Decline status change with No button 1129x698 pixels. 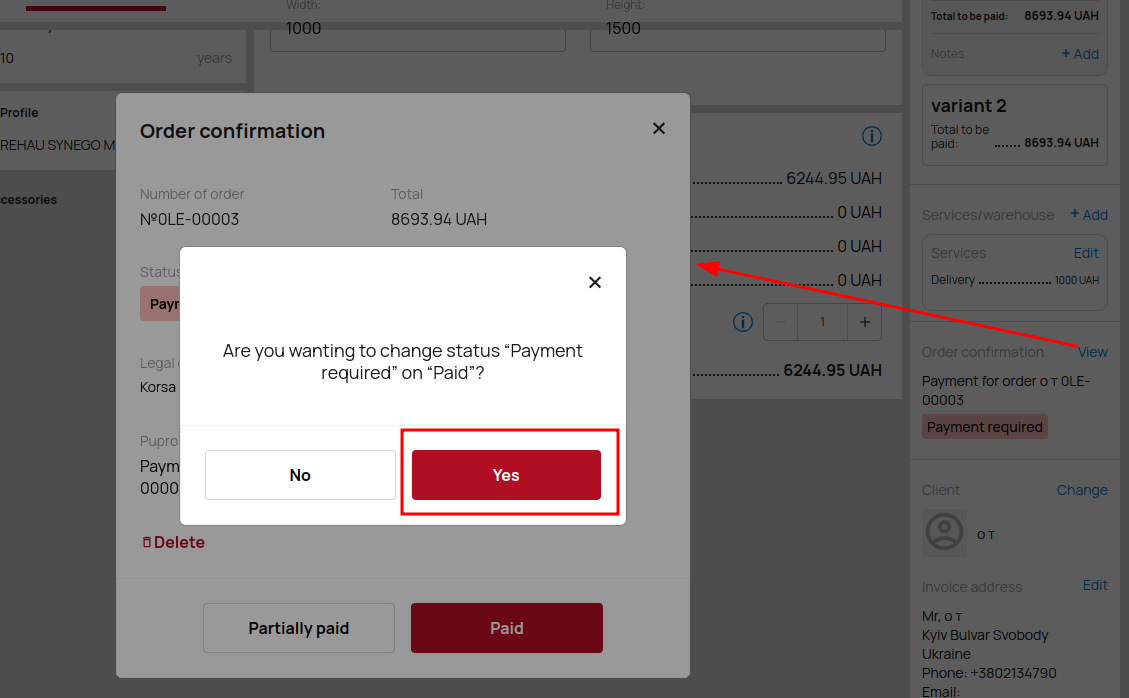[x=300, y=475]
